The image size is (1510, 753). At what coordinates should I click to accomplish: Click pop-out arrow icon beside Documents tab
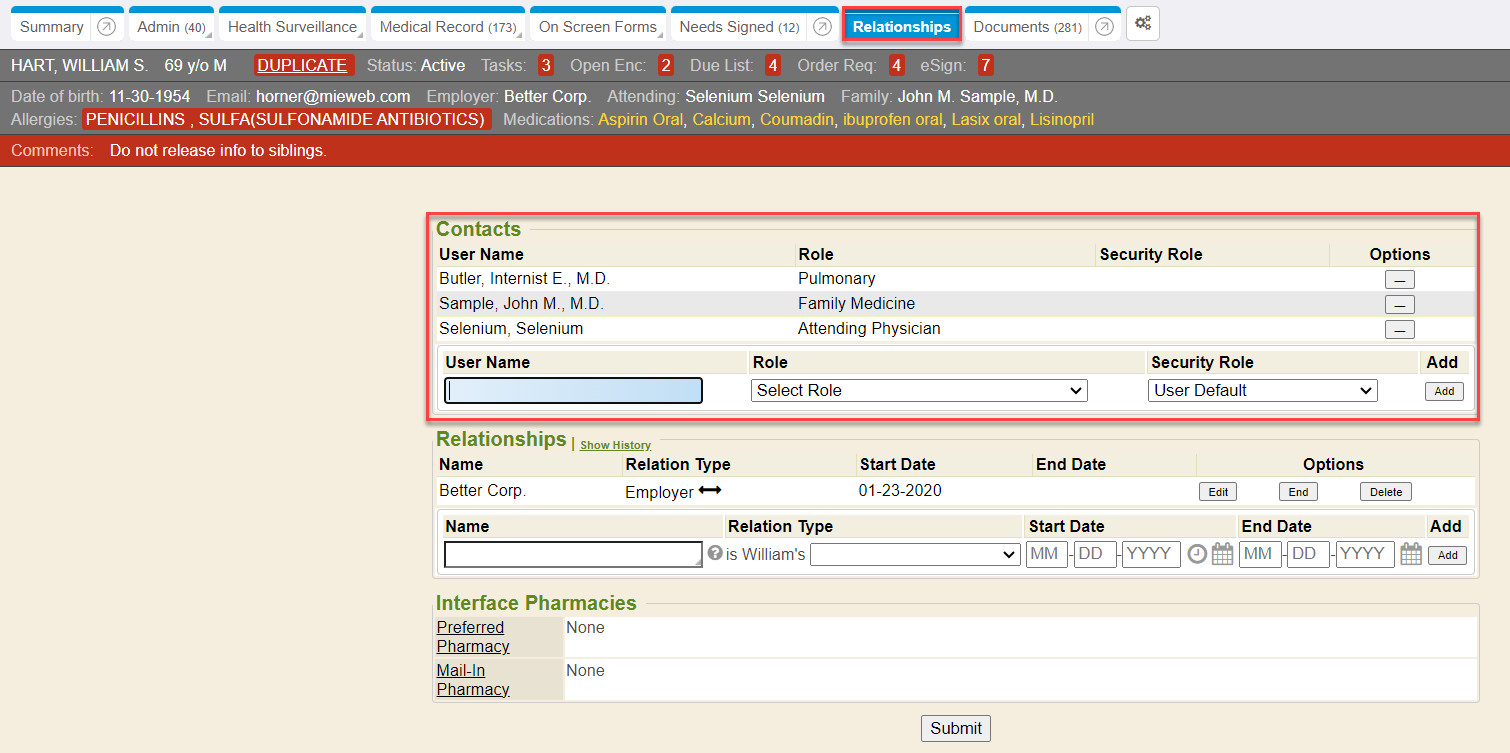[x=1104, y=27]
